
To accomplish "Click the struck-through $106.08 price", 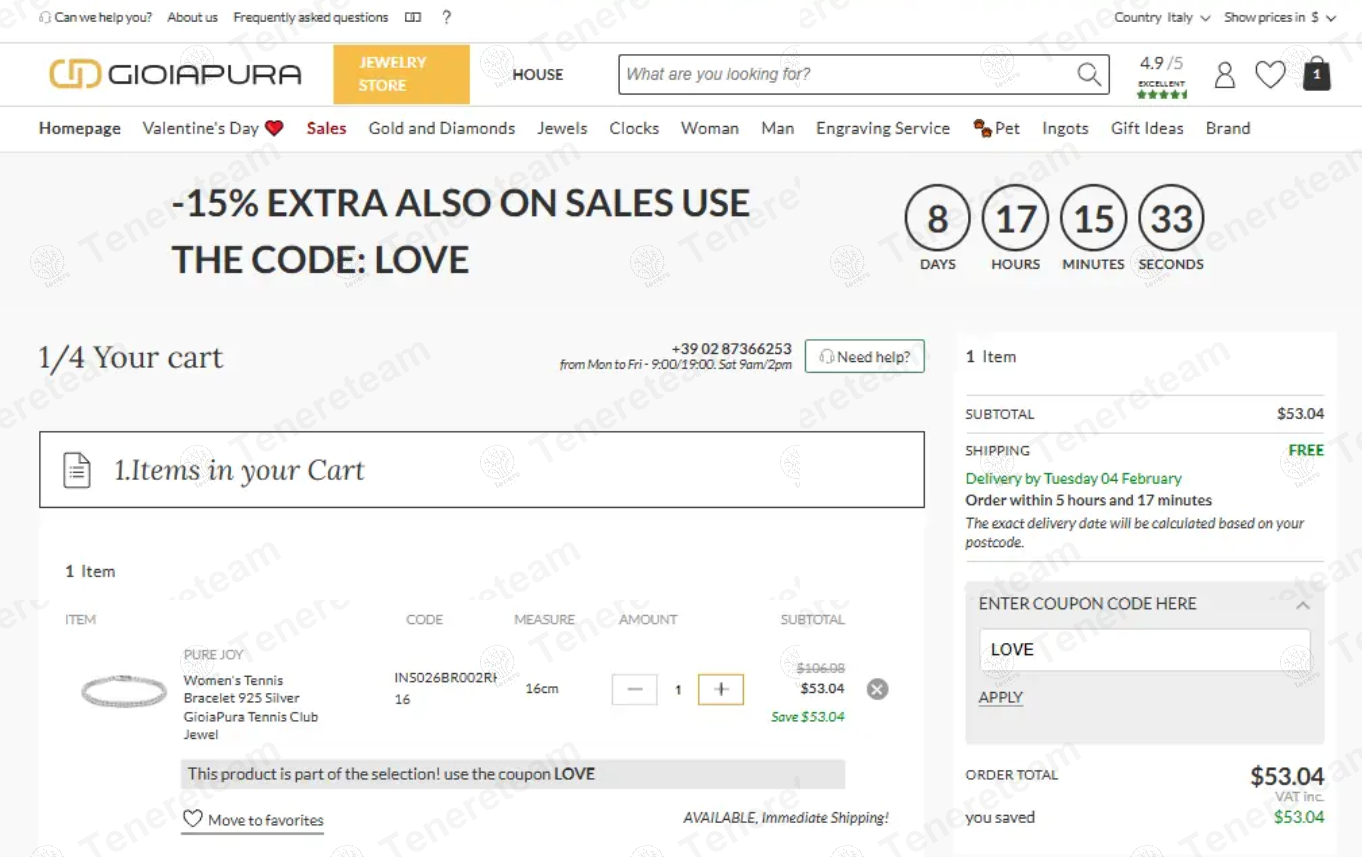I will (x=820, y=668).
